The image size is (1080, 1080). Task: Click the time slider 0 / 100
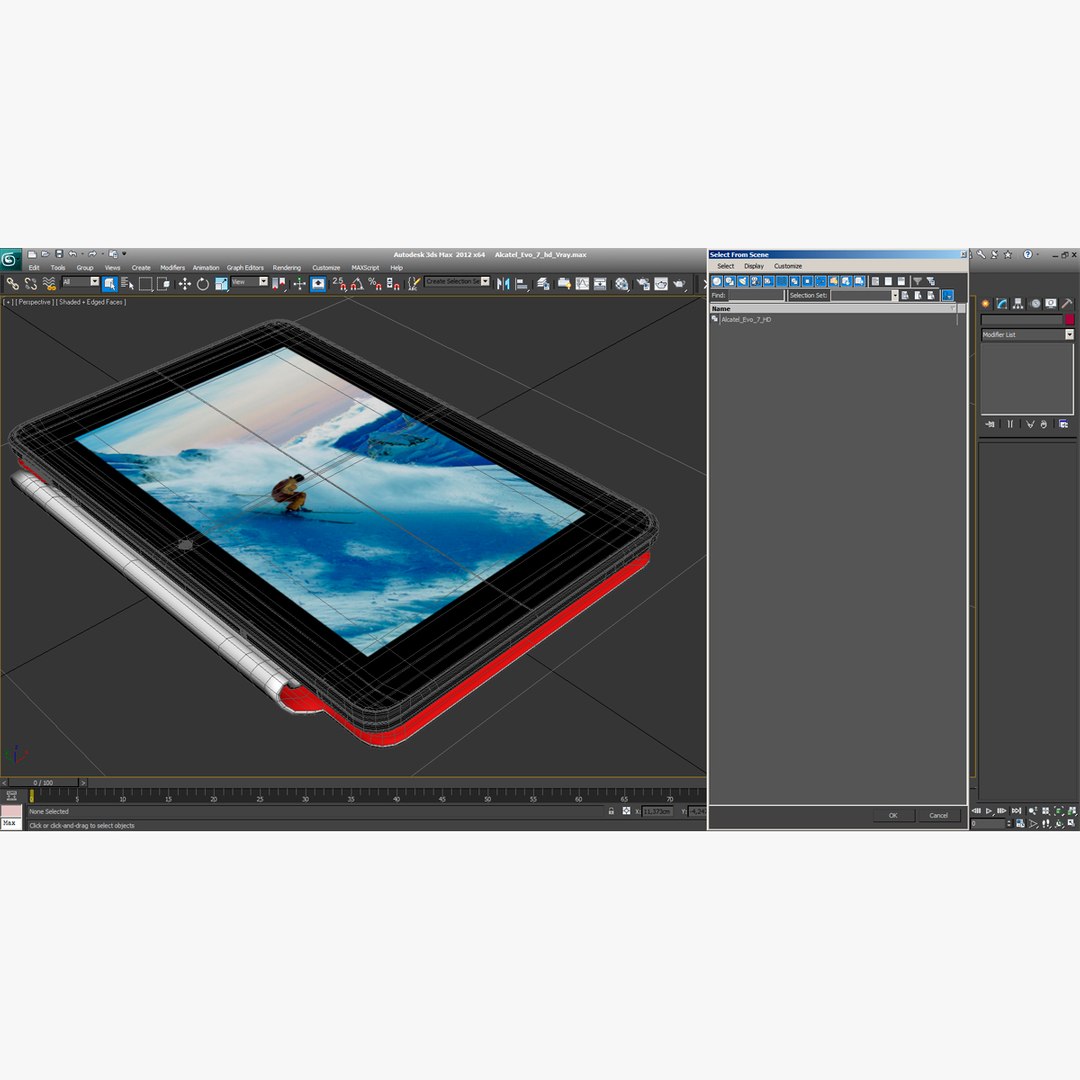point(43,783)
